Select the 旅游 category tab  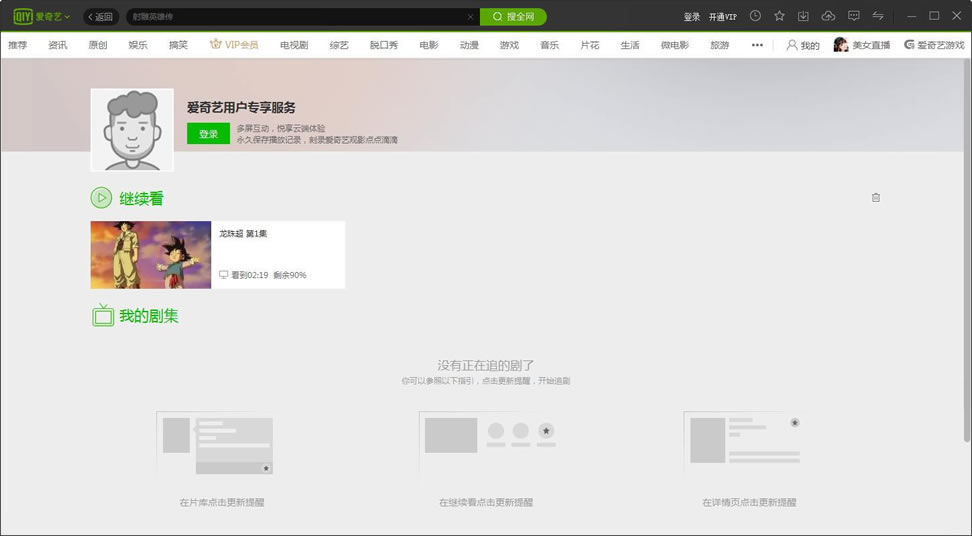tap(720, 45)
